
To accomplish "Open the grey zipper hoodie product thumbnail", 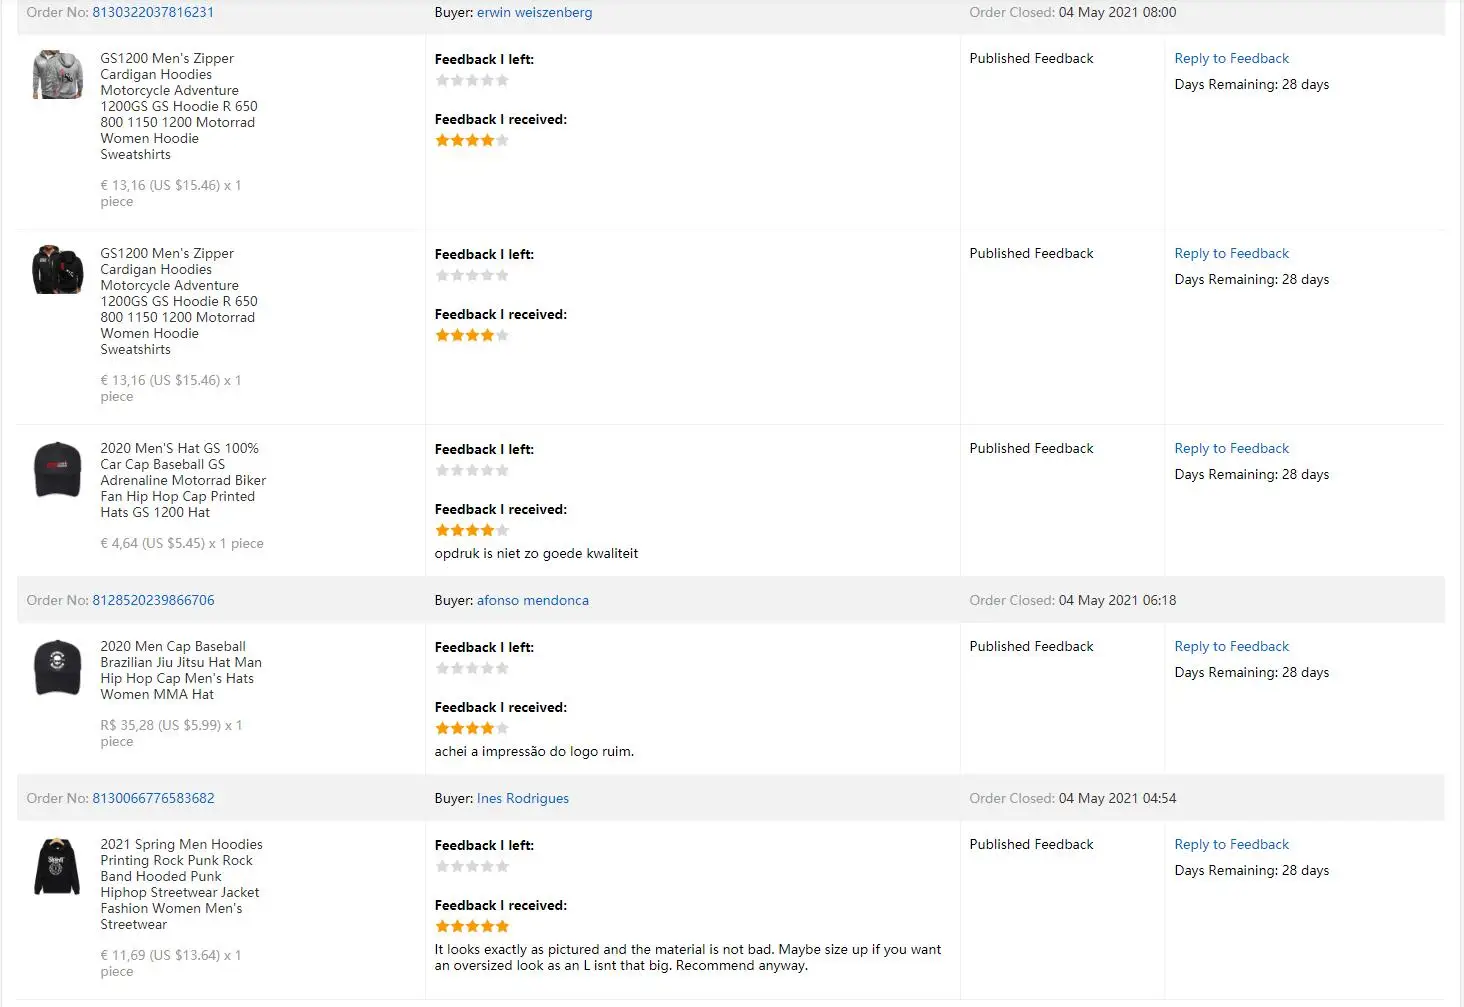I will 57,75.
